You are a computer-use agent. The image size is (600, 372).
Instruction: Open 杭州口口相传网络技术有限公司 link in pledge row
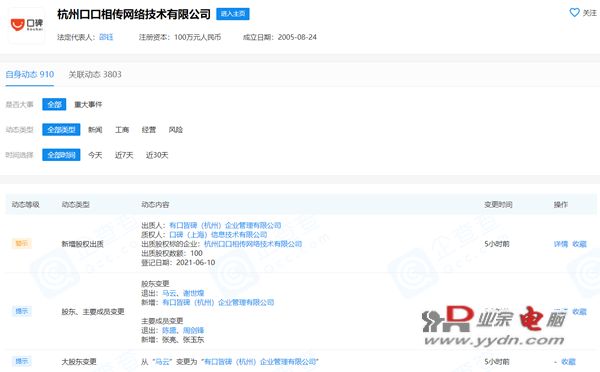(253, 244)
